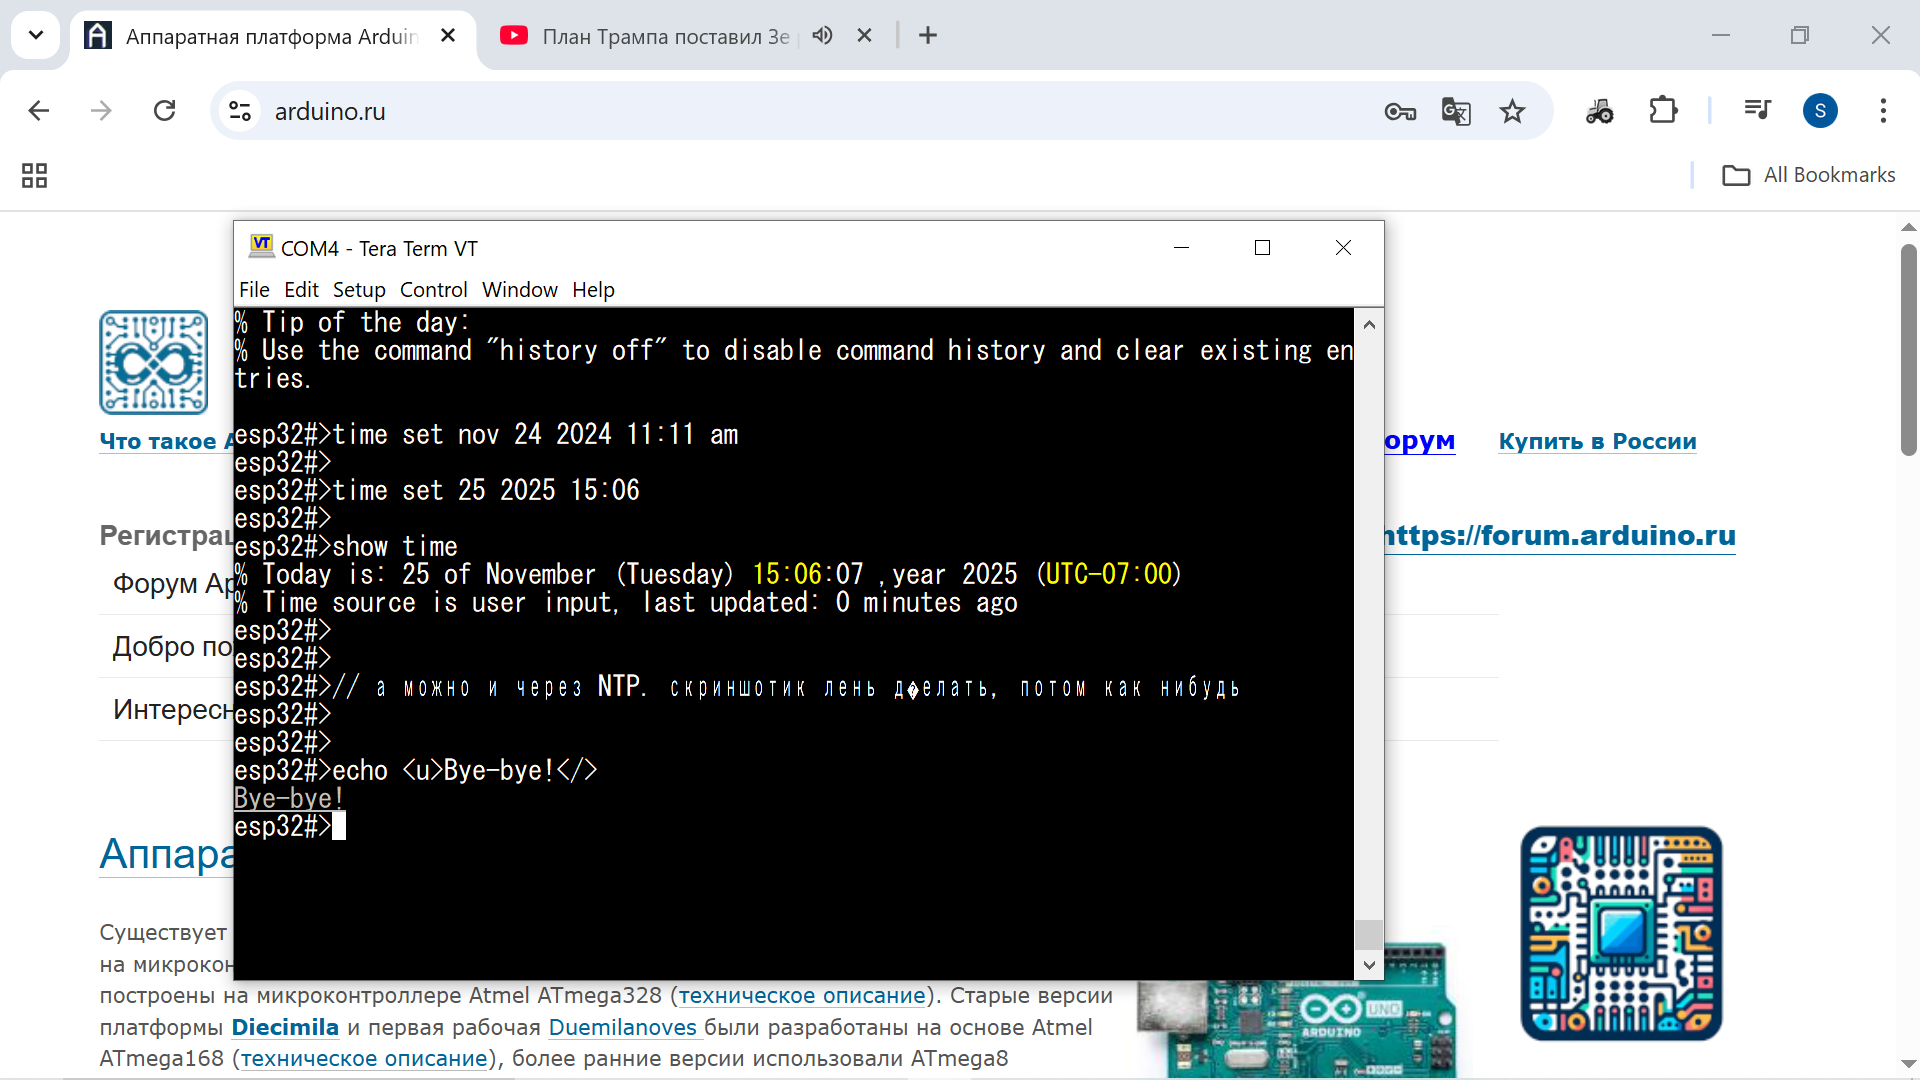Open All Bookmarks folder
1920x1080 pixels.
[x=1808, y=175]
